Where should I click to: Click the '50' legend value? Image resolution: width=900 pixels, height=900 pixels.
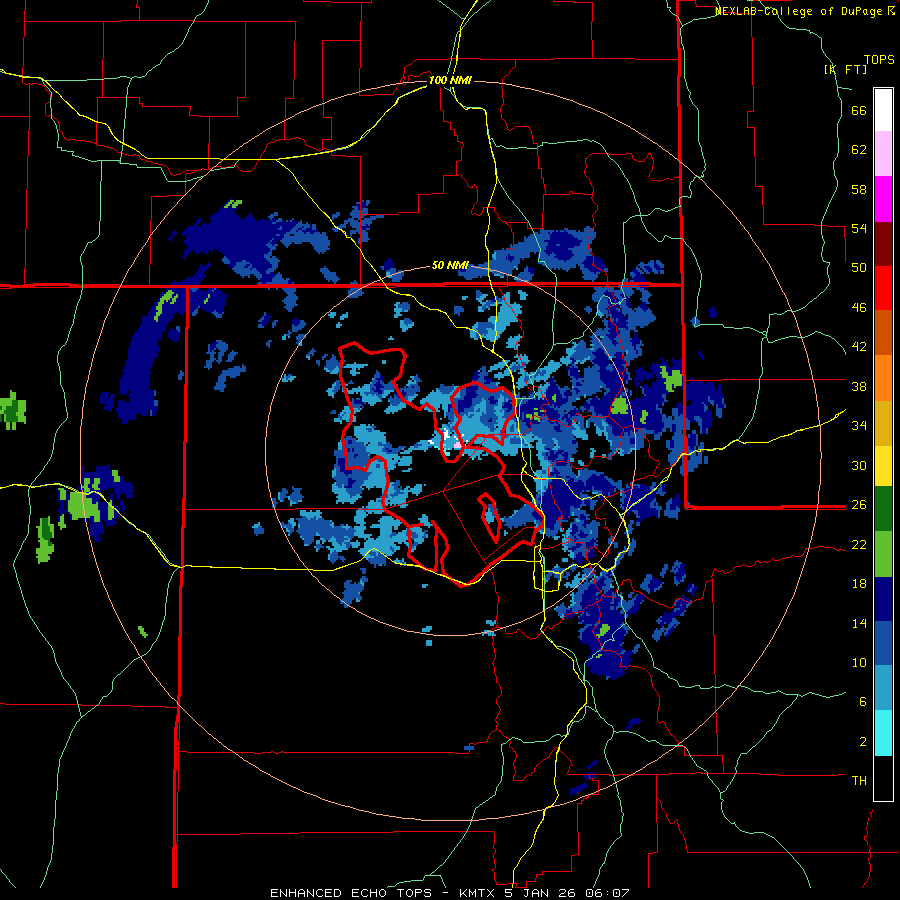tap(859, 268)
